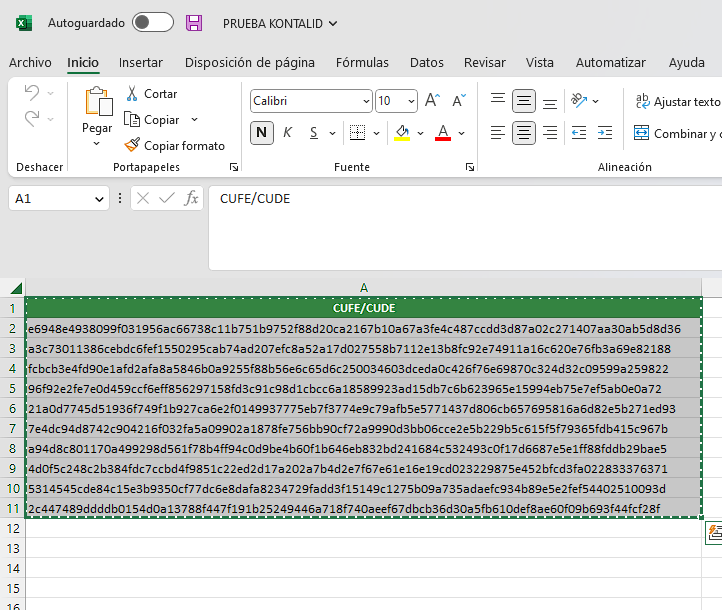Open the Fuente dialog launcher

[470, 167]
